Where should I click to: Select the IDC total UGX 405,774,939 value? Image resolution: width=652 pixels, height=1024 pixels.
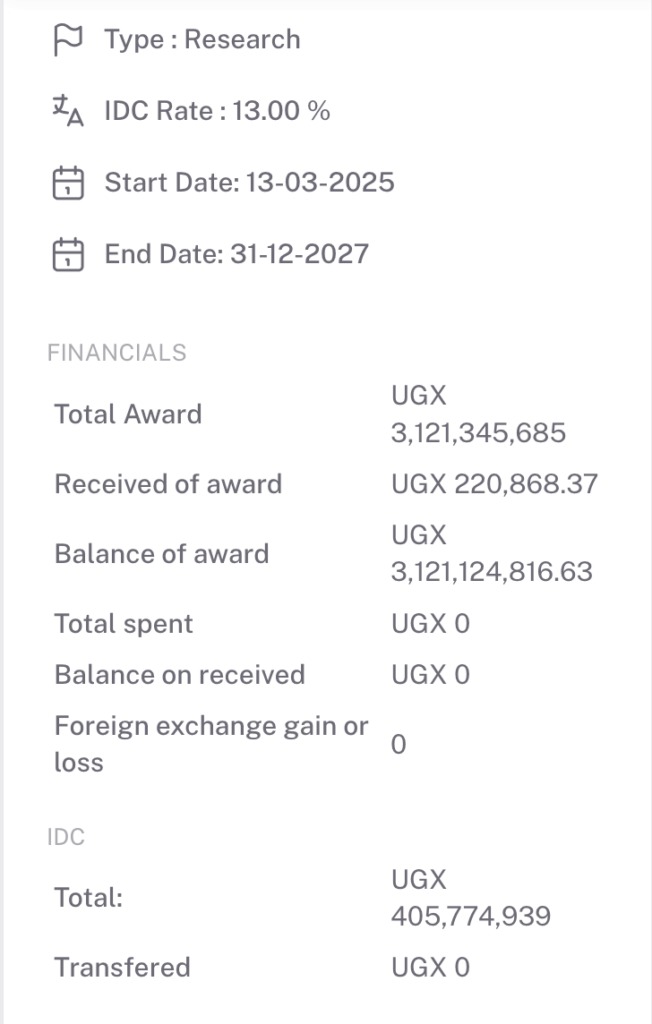tap(471, 898)
